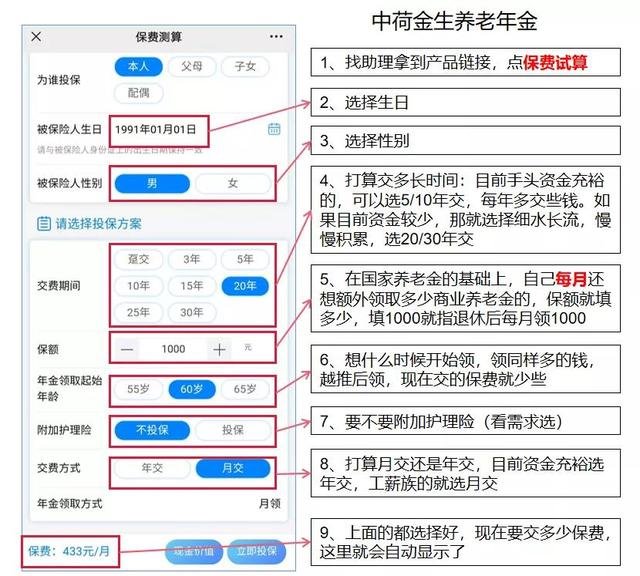640x576 pixels.
Task: Click the 交费方式 label
Action: tap(58, 468)
